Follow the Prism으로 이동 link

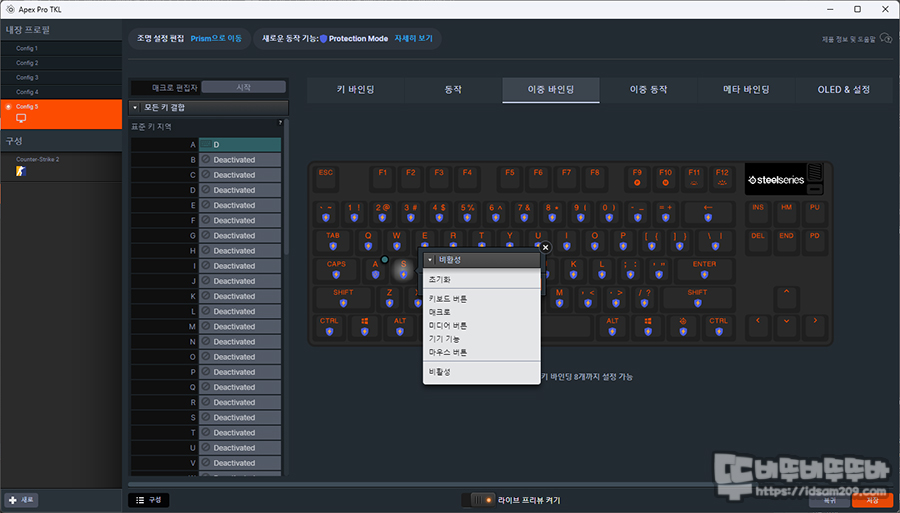[216, 38]
